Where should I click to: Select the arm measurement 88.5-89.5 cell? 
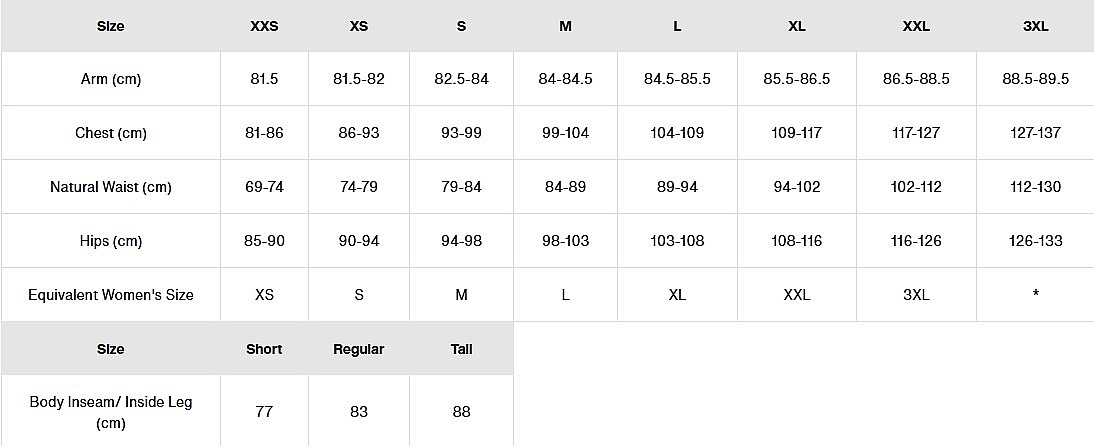[1035, 79]
